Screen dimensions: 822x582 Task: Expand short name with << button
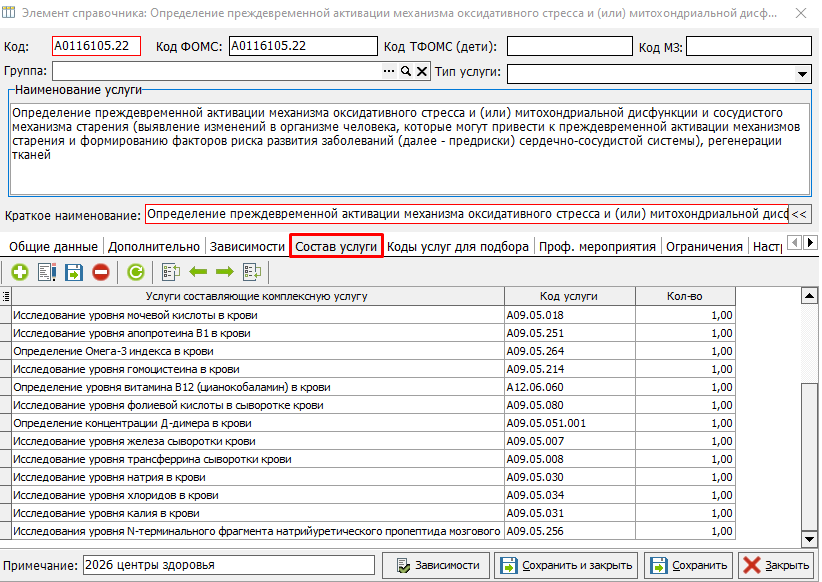pyautogui.click(x=800, y=214)
